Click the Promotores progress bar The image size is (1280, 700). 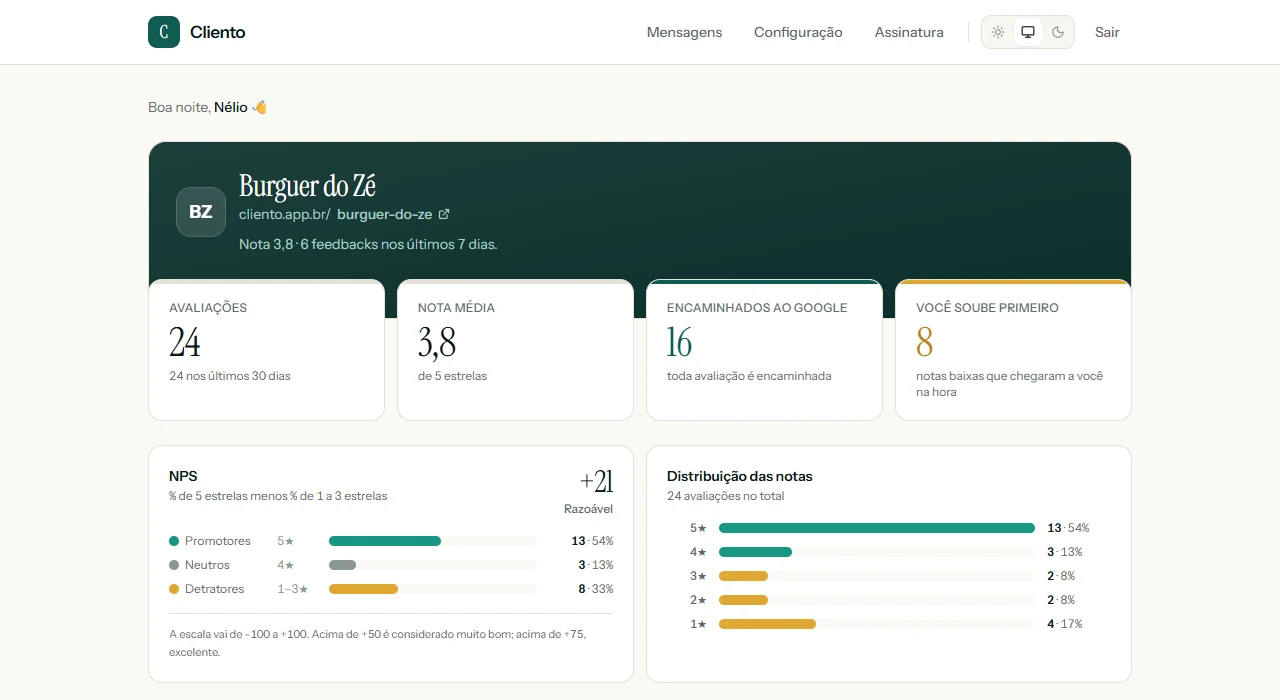(x=433, y=541)
